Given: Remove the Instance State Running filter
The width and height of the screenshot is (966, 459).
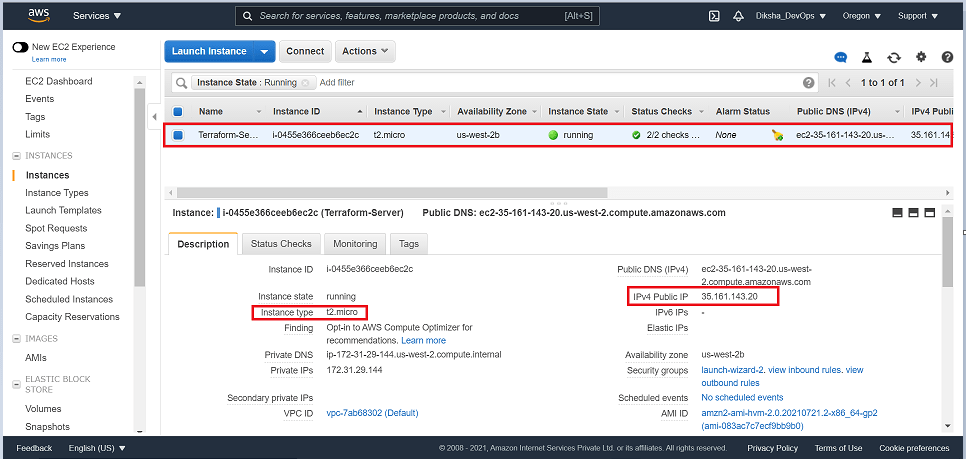Looking at the screenshot, I should click(x=304, y=83).
